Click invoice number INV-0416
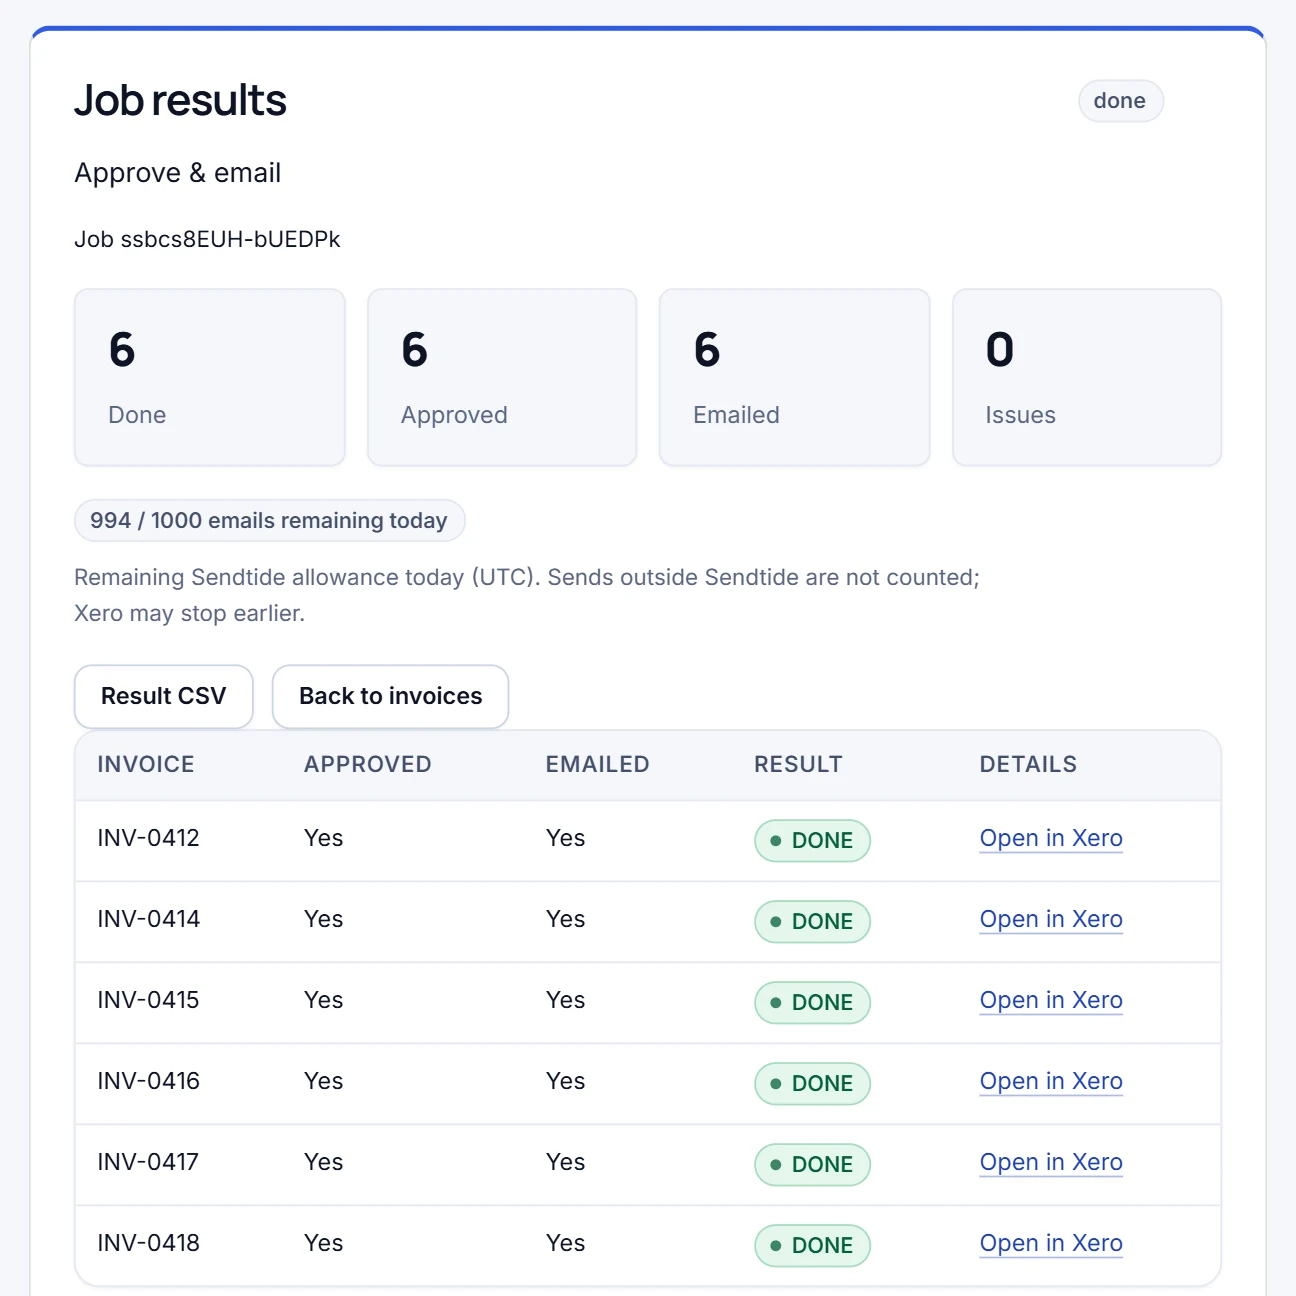Image resolution: width=1296 pixels, height=1296 pixels. click(148, 1081)
